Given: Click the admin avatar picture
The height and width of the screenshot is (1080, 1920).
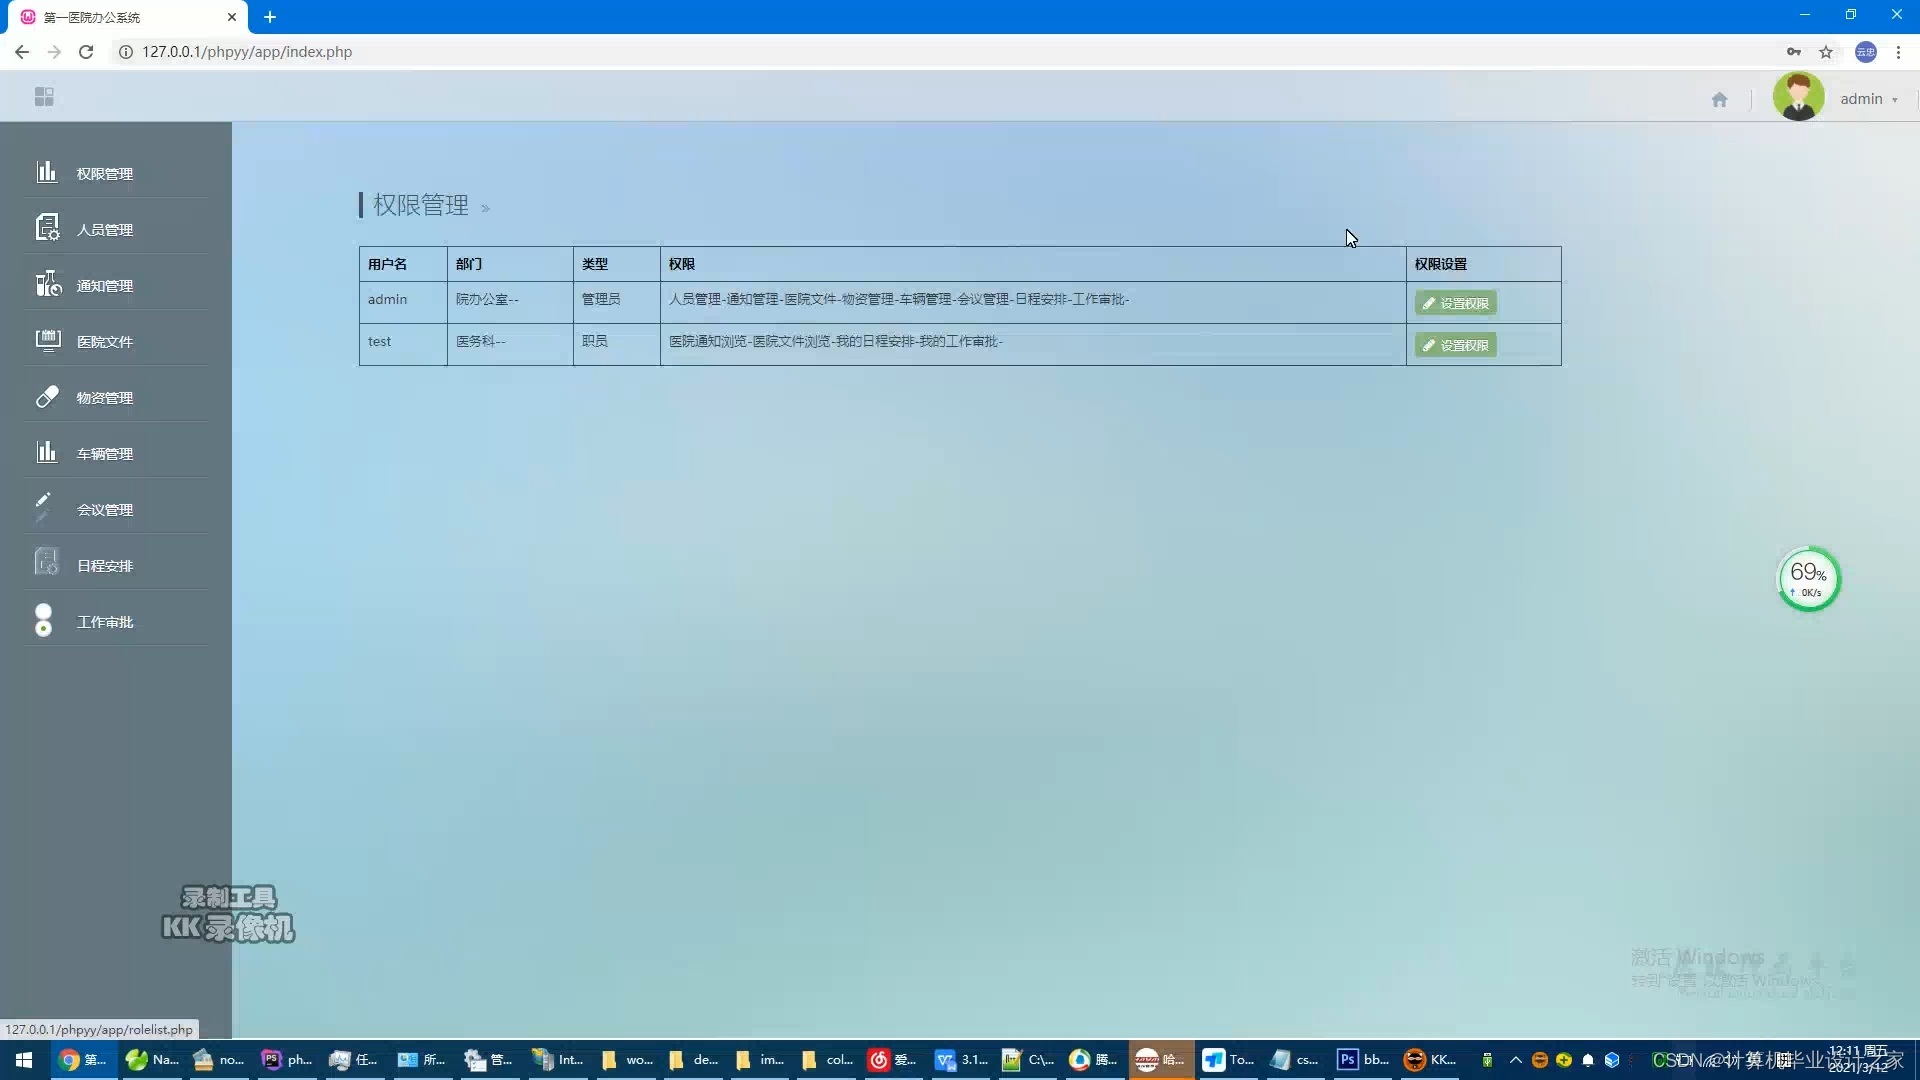Looking at the screenshot, I should pos(1797,98).
